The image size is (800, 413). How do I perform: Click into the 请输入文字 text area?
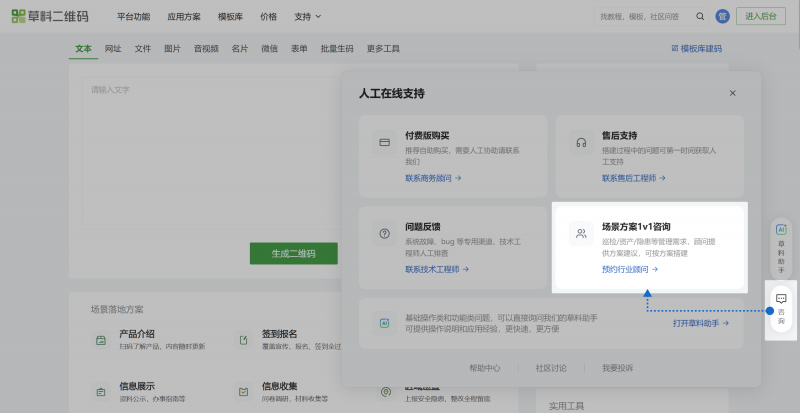pos(212,153)
